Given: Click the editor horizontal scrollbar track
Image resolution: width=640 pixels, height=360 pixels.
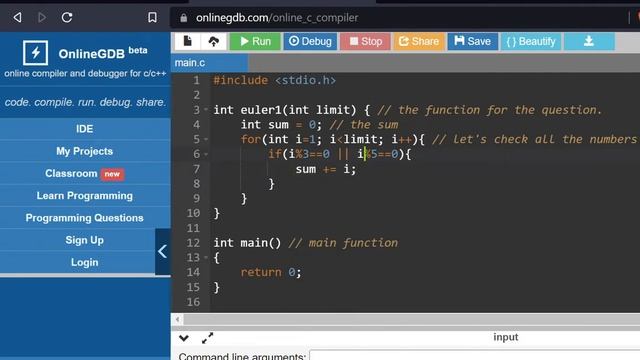Looking at the screenshot, I should [x=411, y=320].
